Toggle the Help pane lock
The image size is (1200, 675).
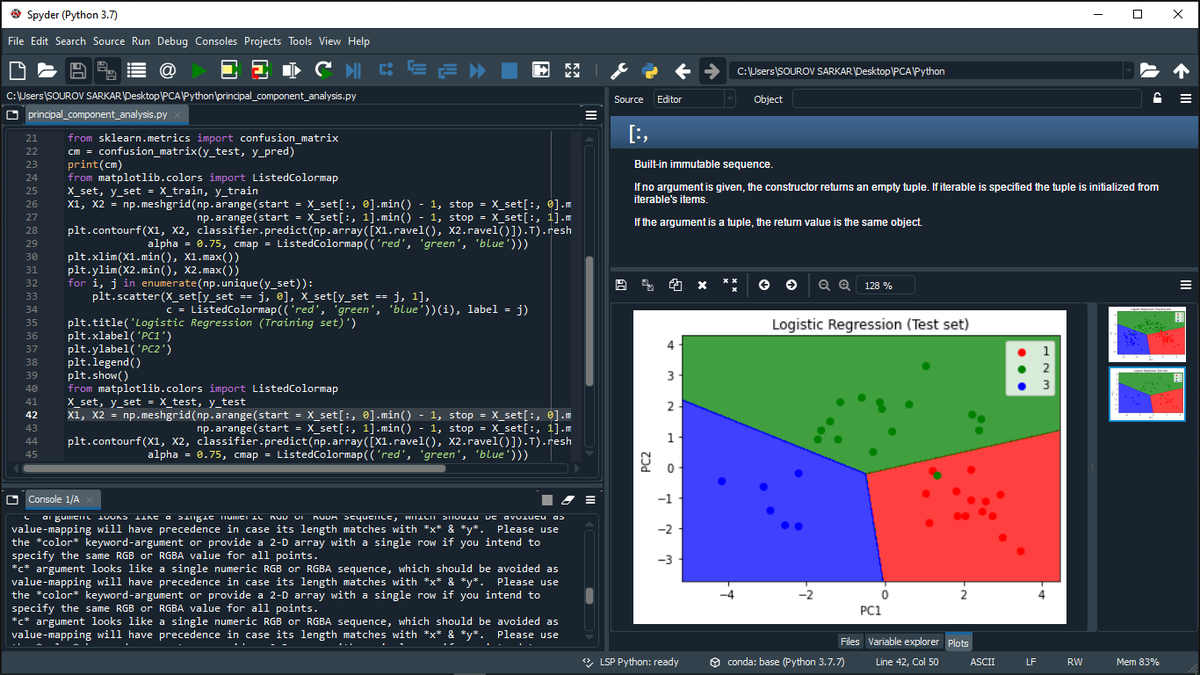pyautogui.click(x=1158, y=99)
